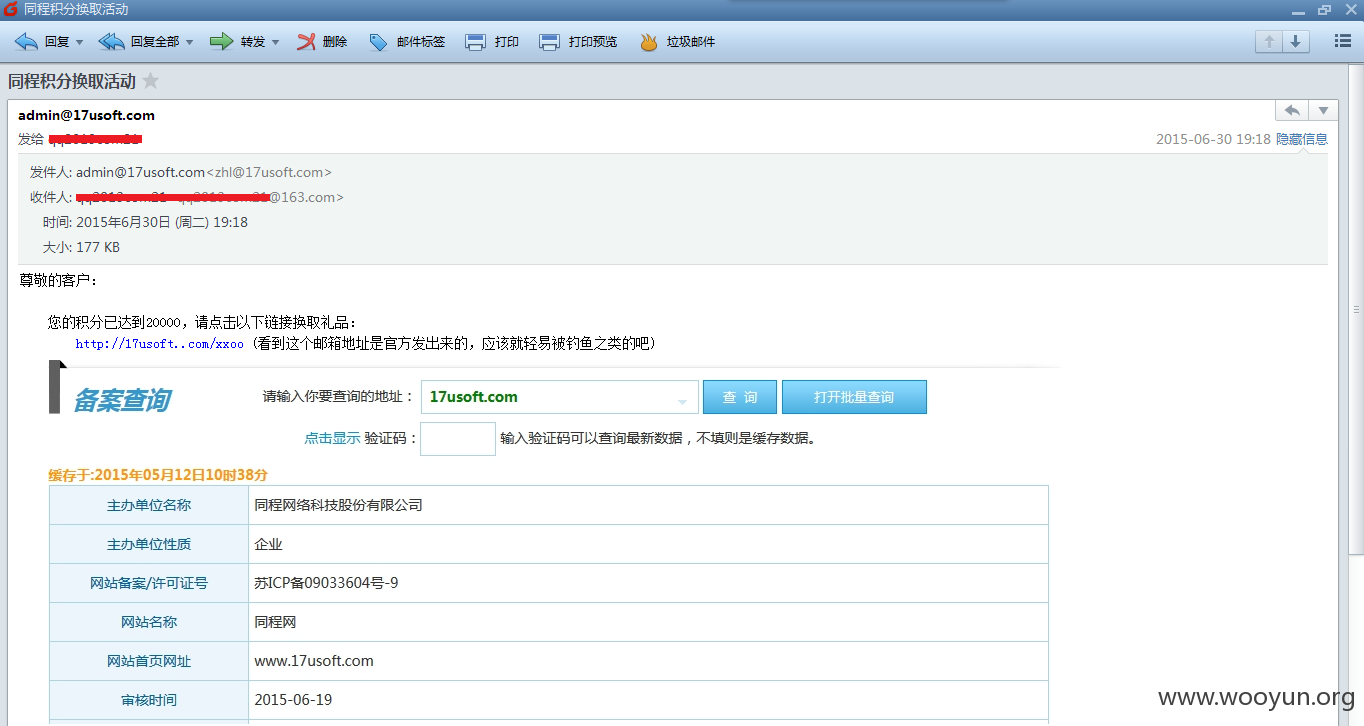Open mail tags (邮件标签)
The height and width of the screenshot is (726, 1364).
coord(406,42)
